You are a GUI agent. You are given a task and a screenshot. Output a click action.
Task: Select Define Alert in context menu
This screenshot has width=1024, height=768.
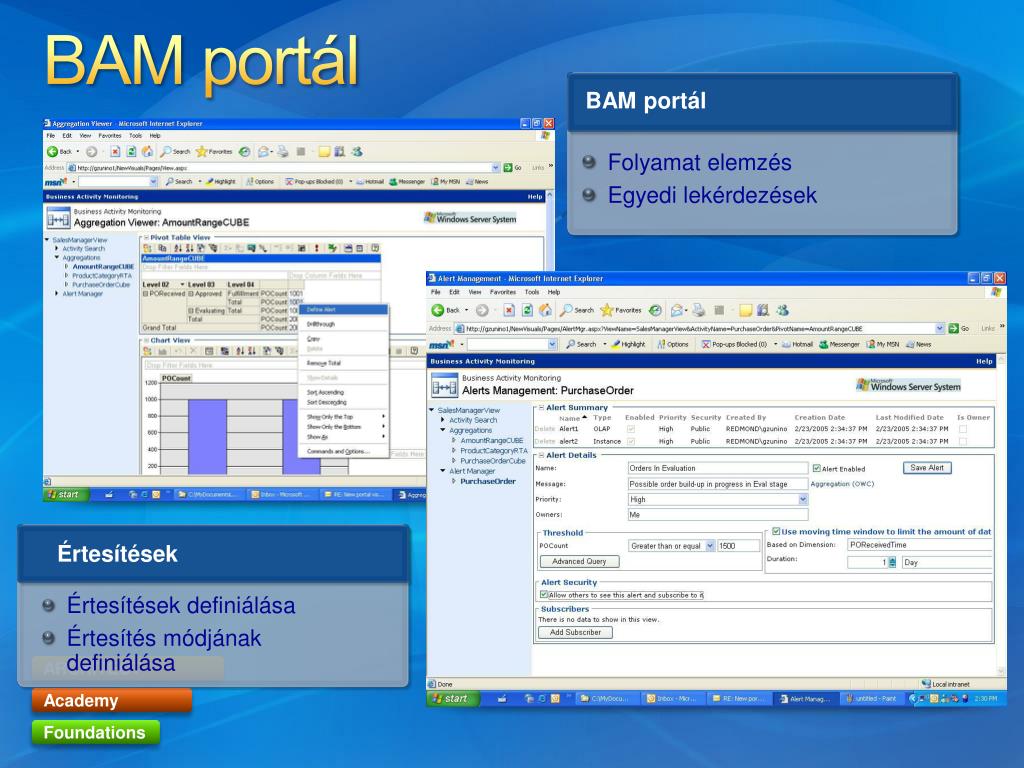(x=344, y=310)
